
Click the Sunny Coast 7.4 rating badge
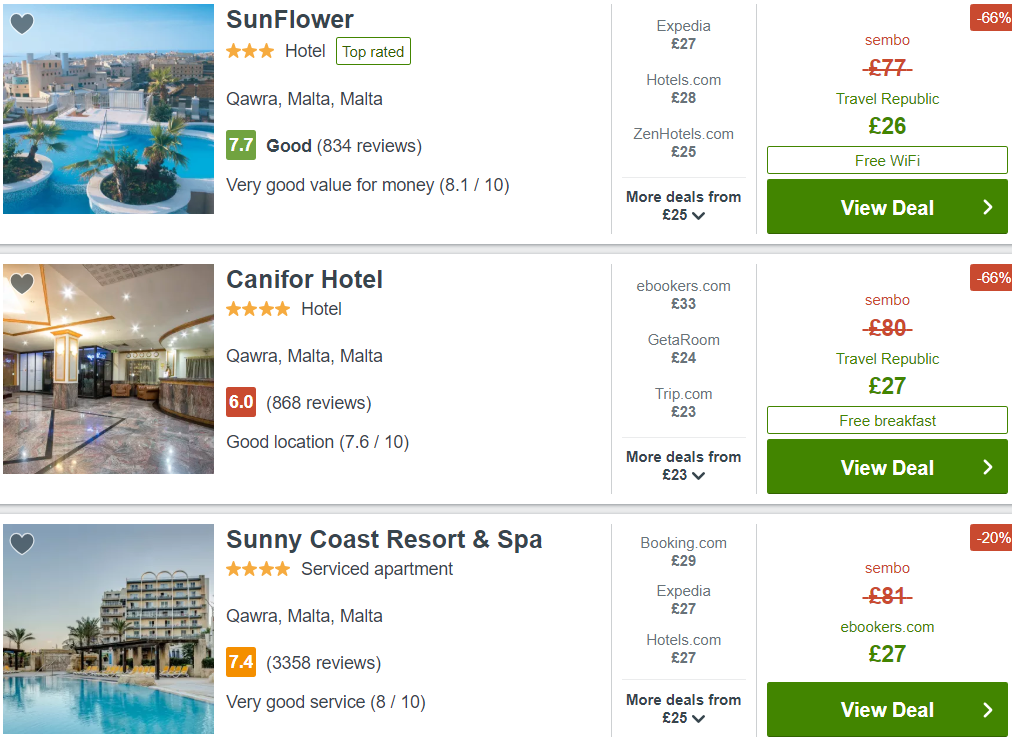click(x=241, y=662)
